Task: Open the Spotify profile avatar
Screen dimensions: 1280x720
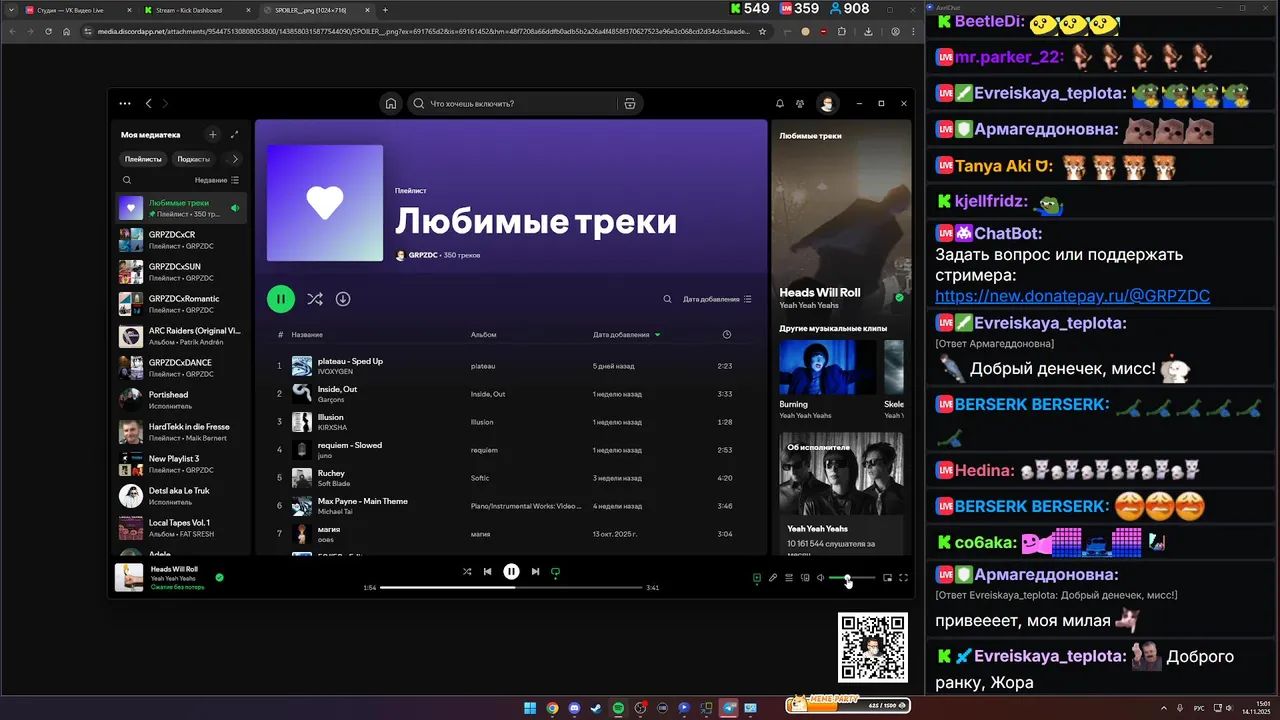Action: [827, 103]
